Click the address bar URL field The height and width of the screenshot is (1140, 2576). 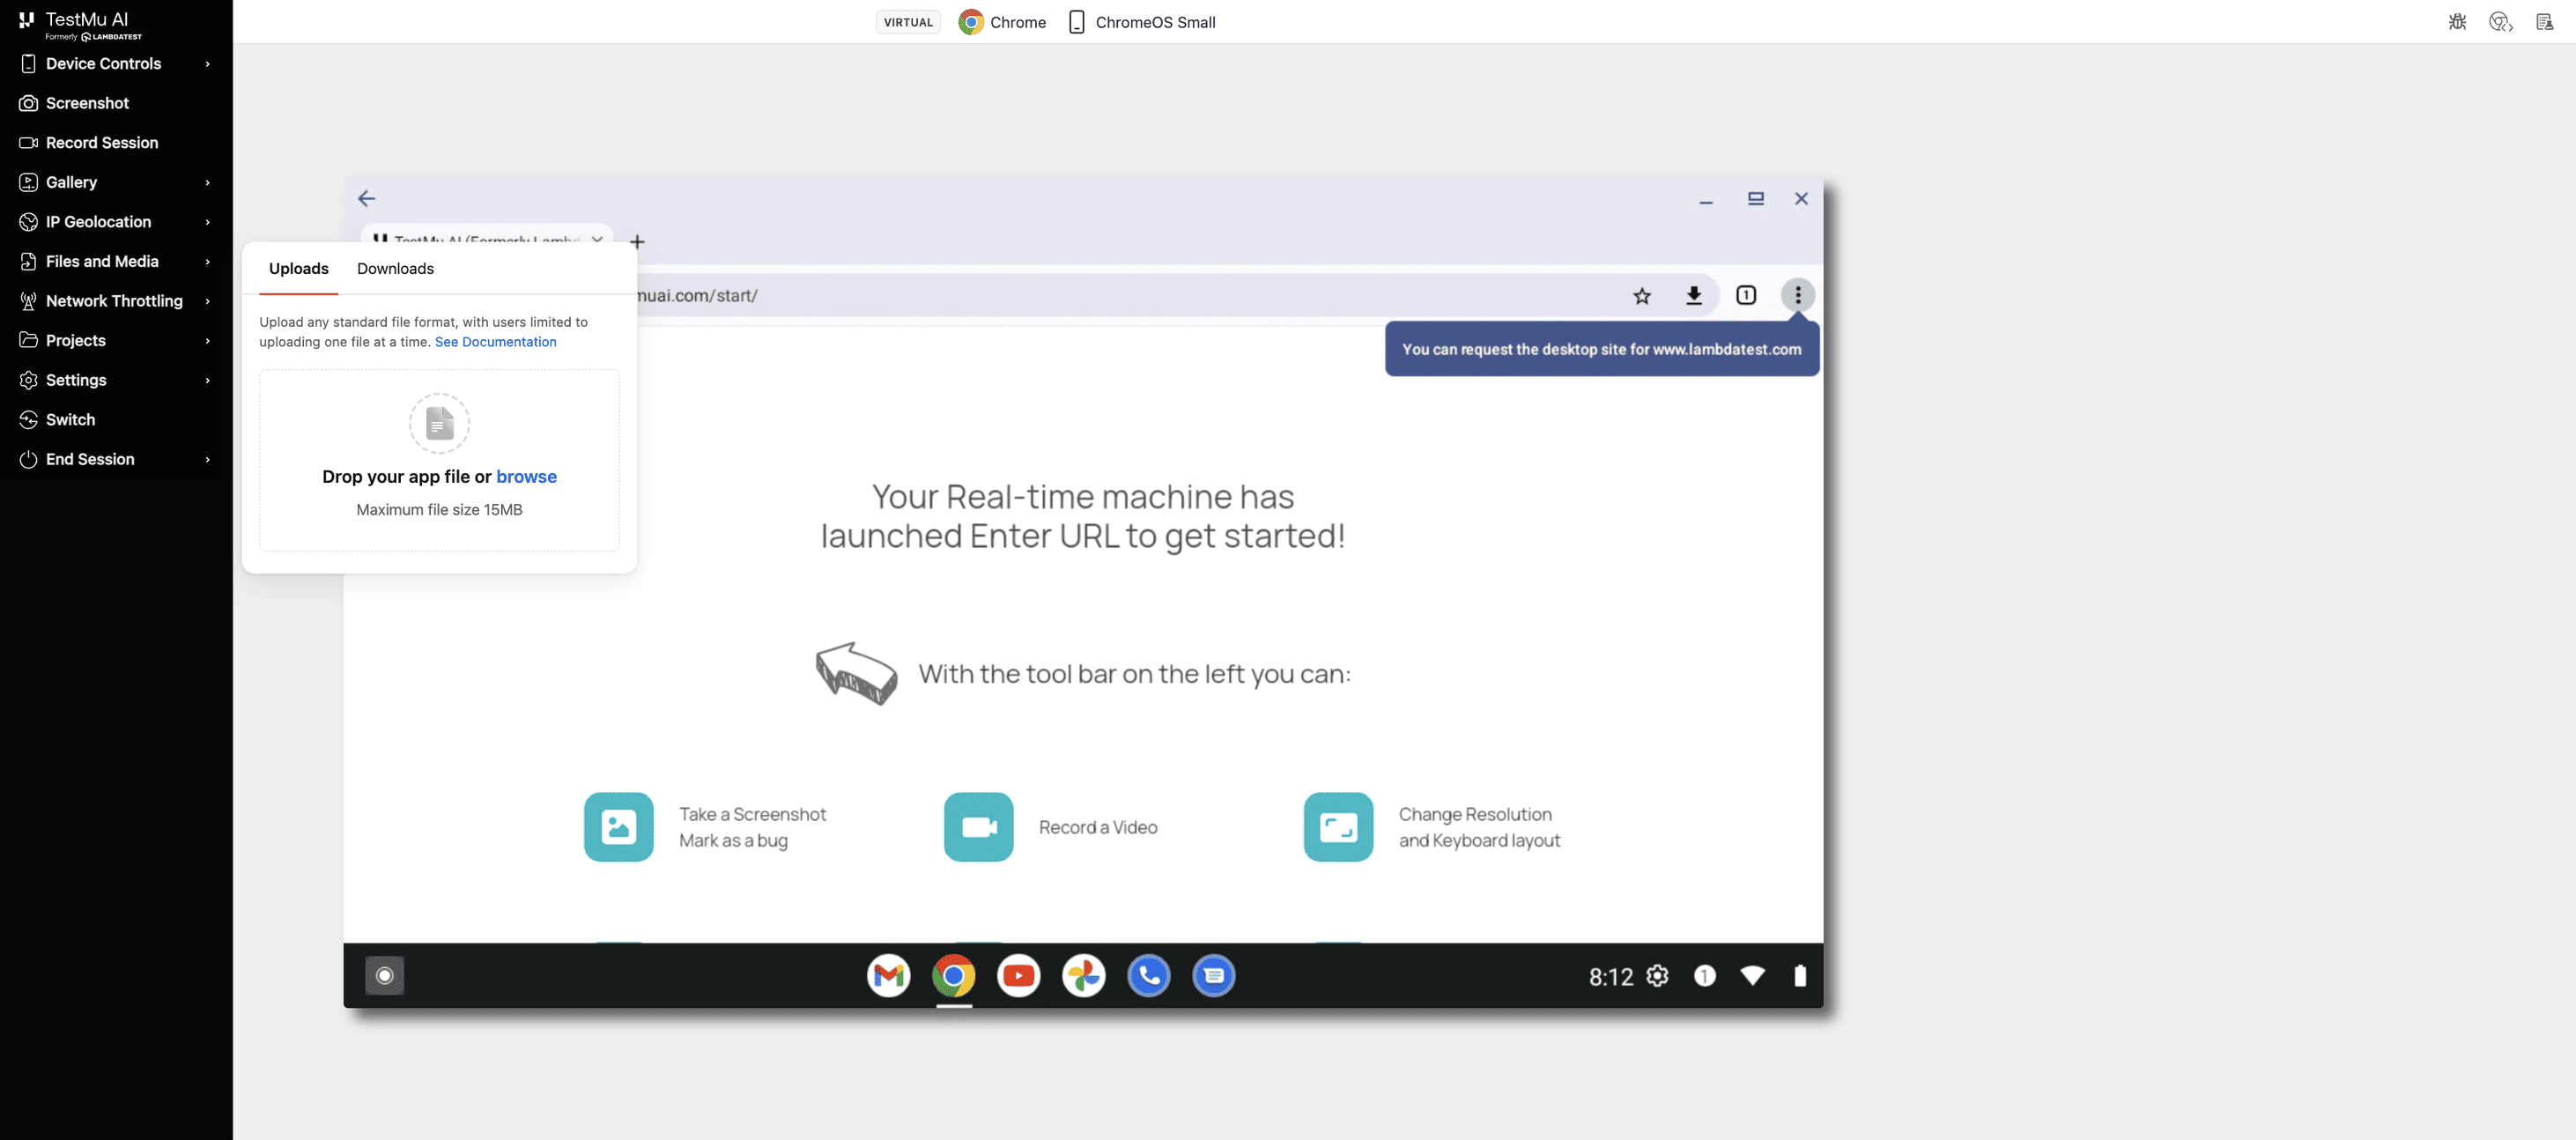click(1120, 296)
